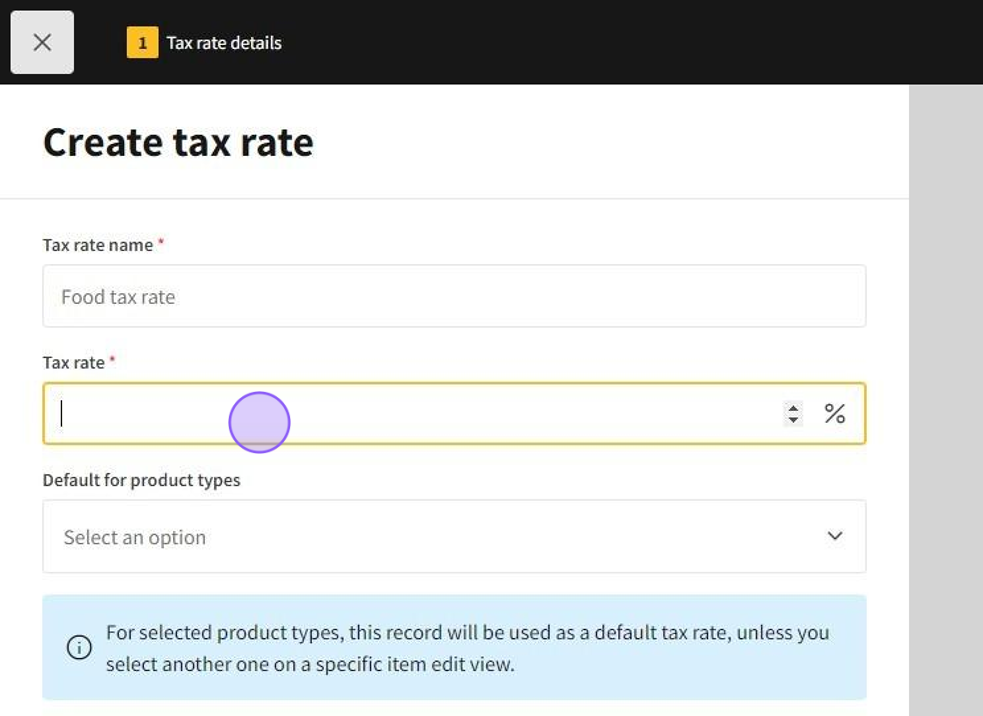
Task: Decrease tax rate with the down arrow
Action: point(793,420)
